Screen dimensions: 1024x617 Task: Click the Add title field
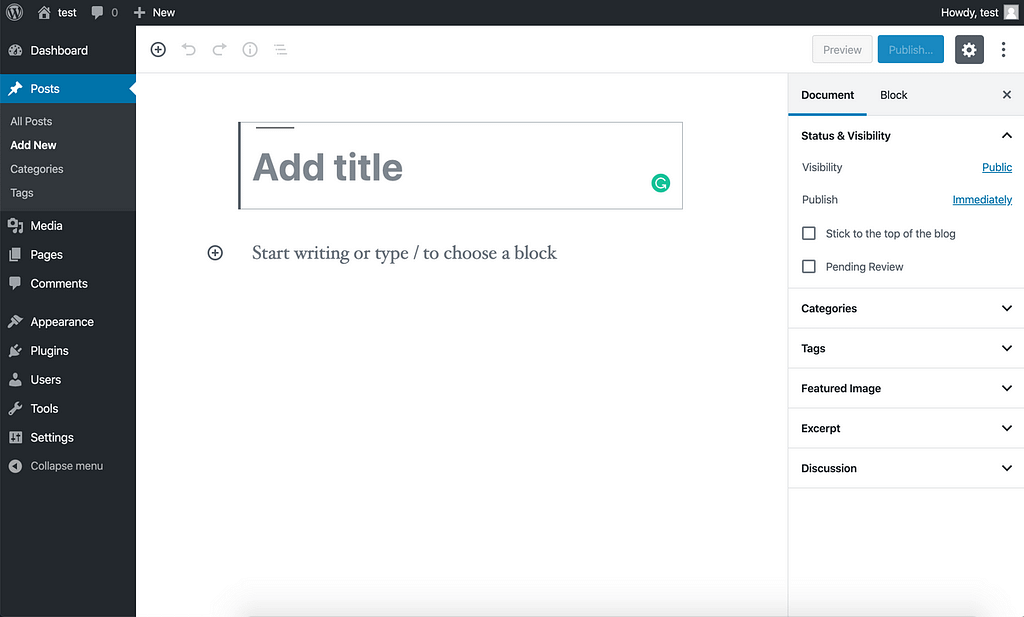tap(461, 166)
